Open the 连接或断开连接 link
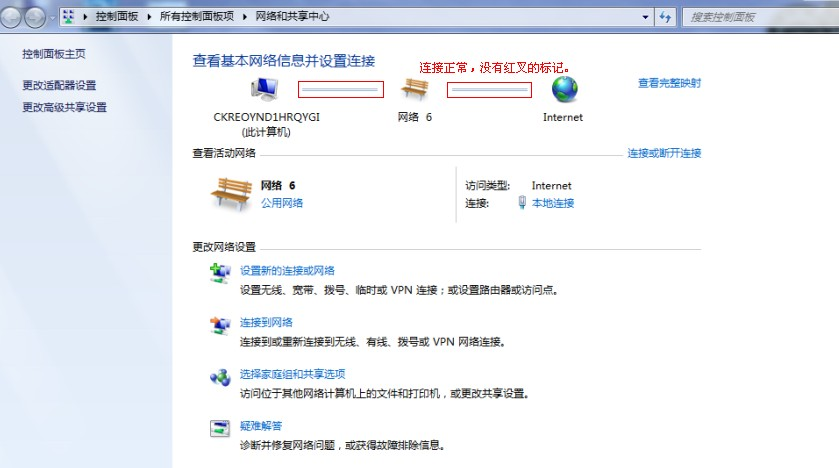Screen dimensions: 839x468 [664, 154]
